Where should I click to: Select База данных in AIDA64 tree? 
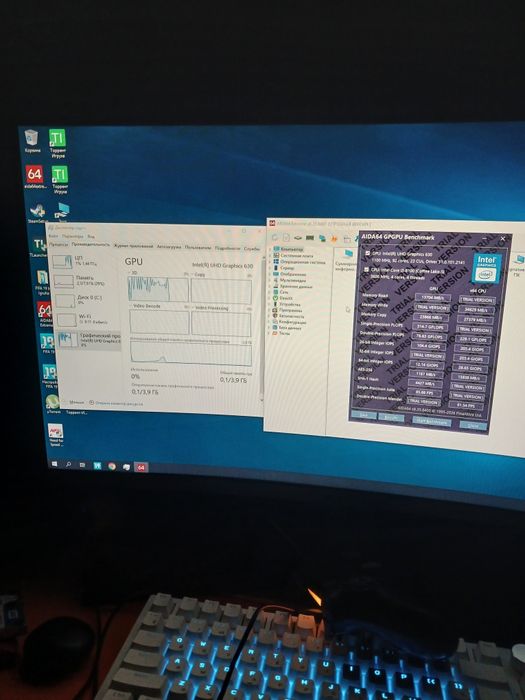pos(291,327)
